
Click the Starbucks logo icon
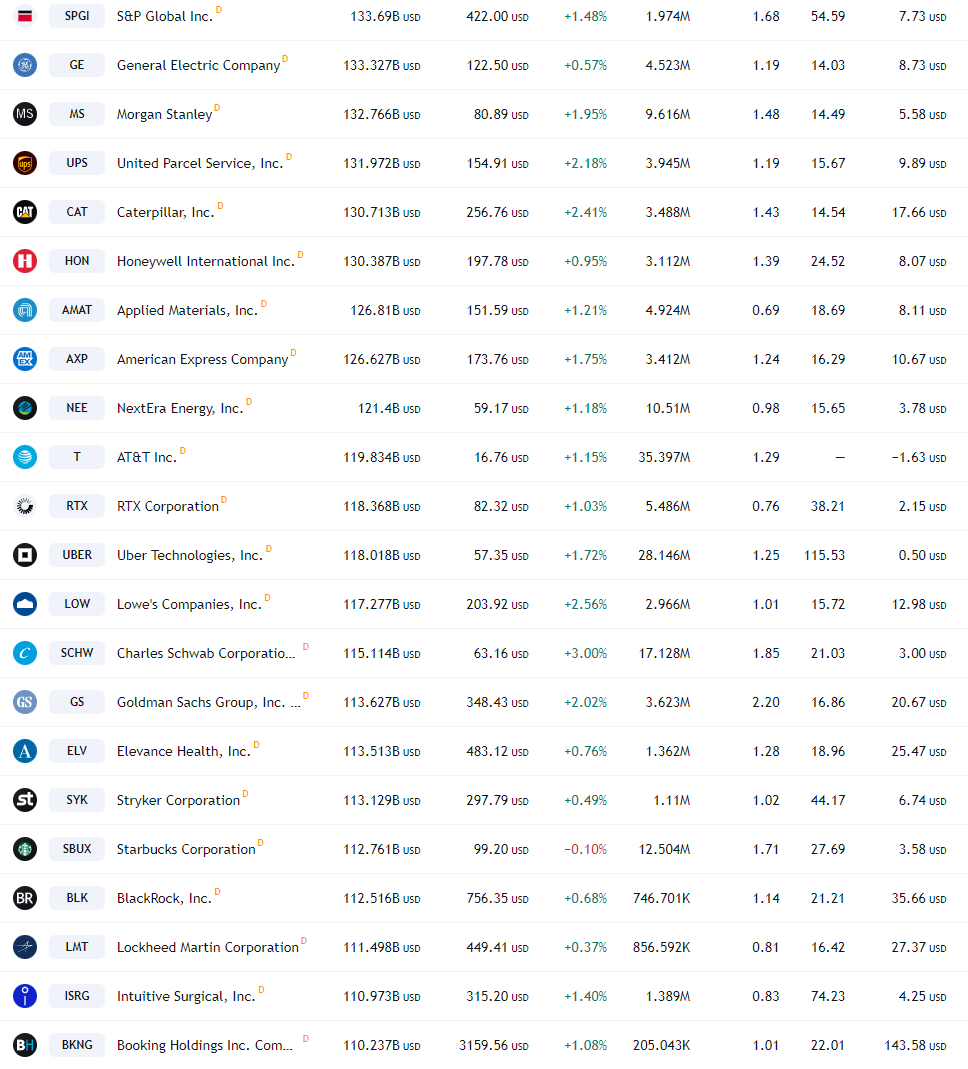click(25, 849)
